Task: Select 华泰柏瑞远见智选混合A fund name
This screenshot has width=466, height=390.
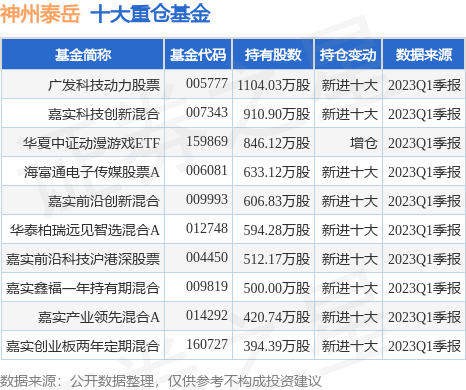Action: [85, 230]
